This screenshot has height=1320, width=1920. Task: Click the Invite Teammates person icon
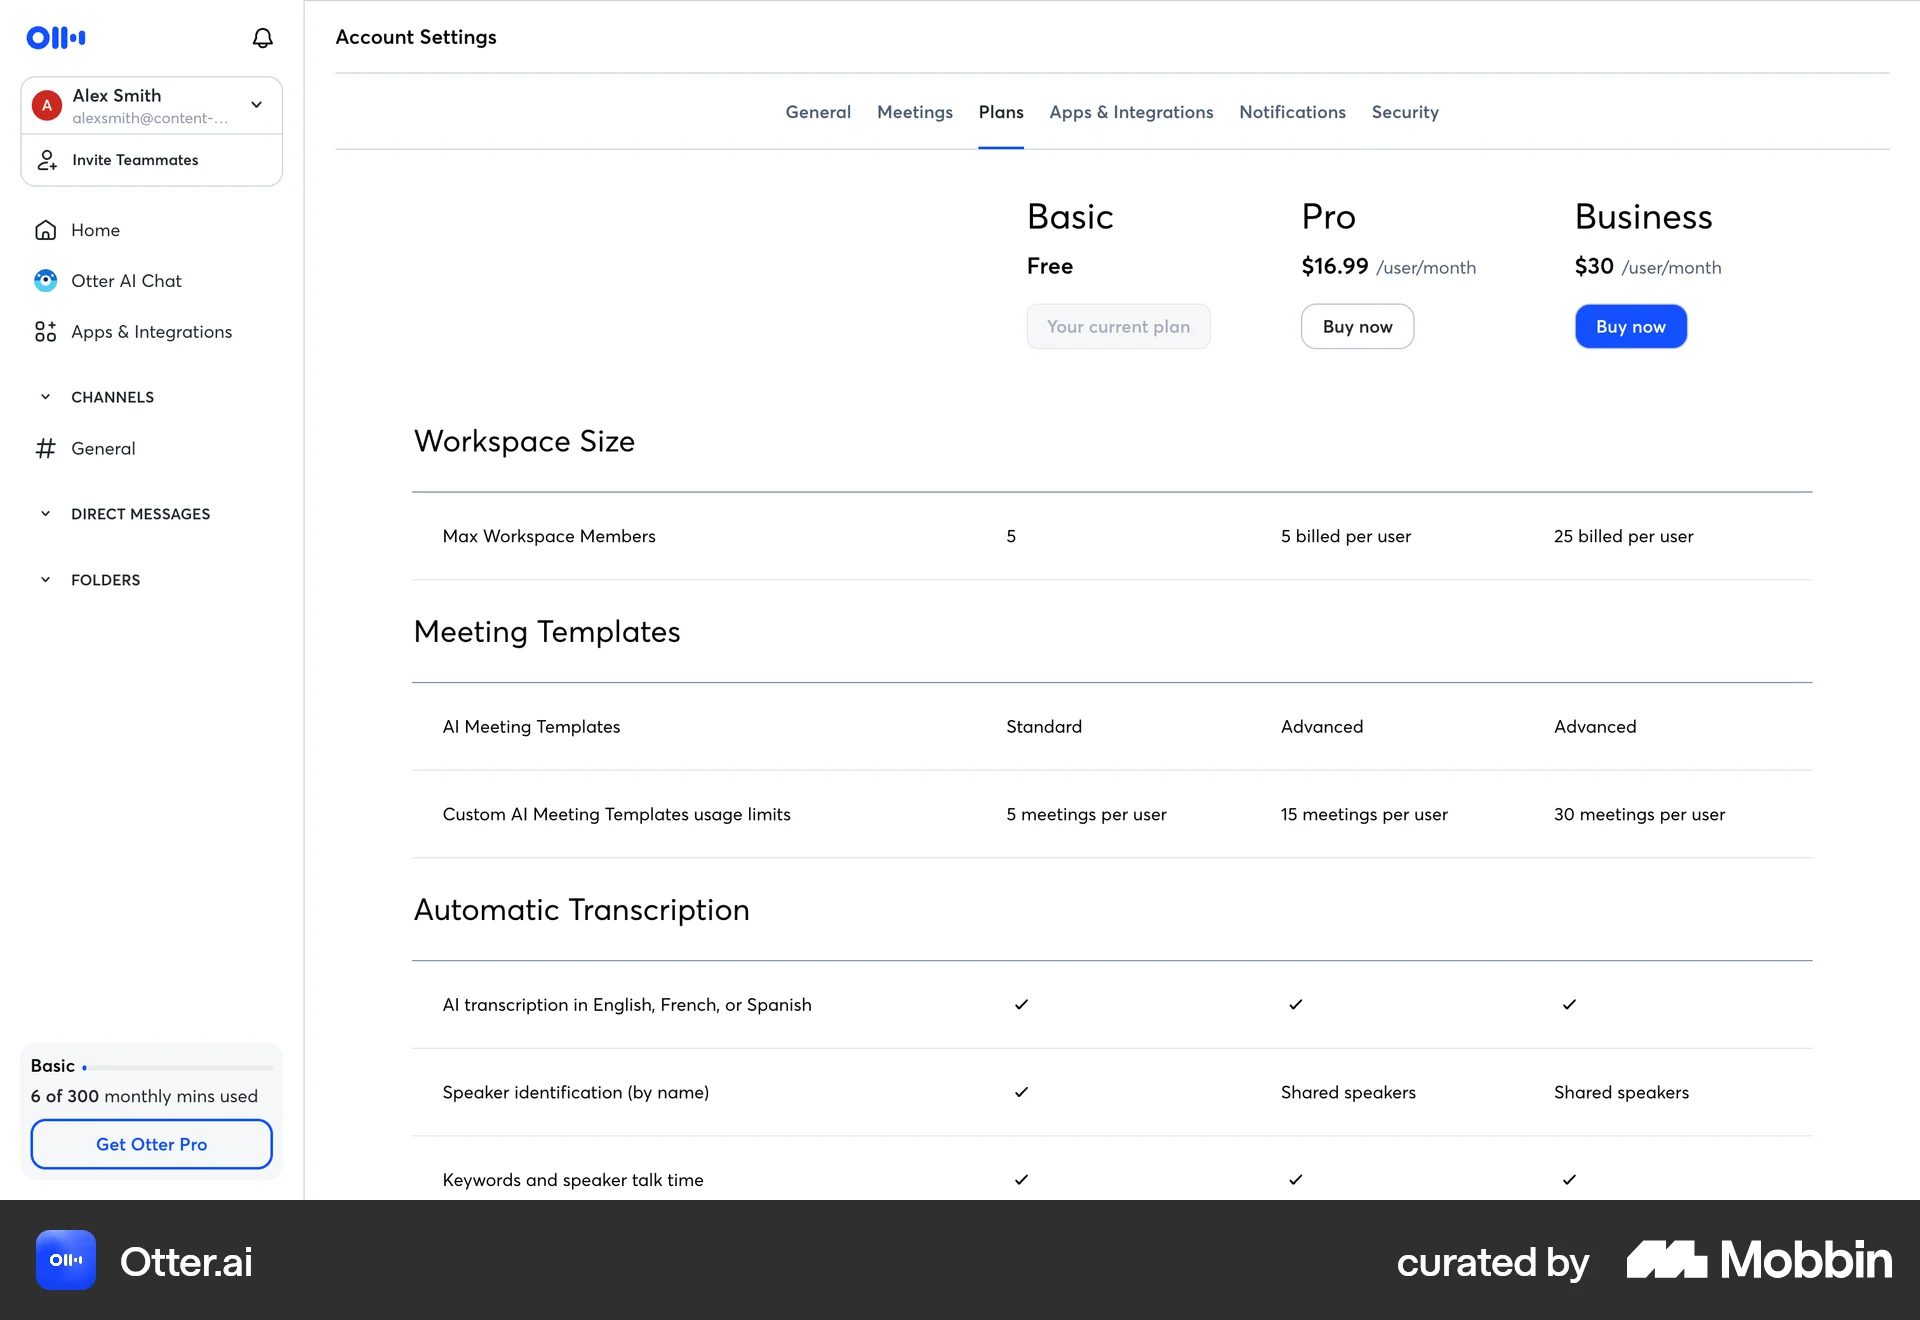(x=47, y=160)
